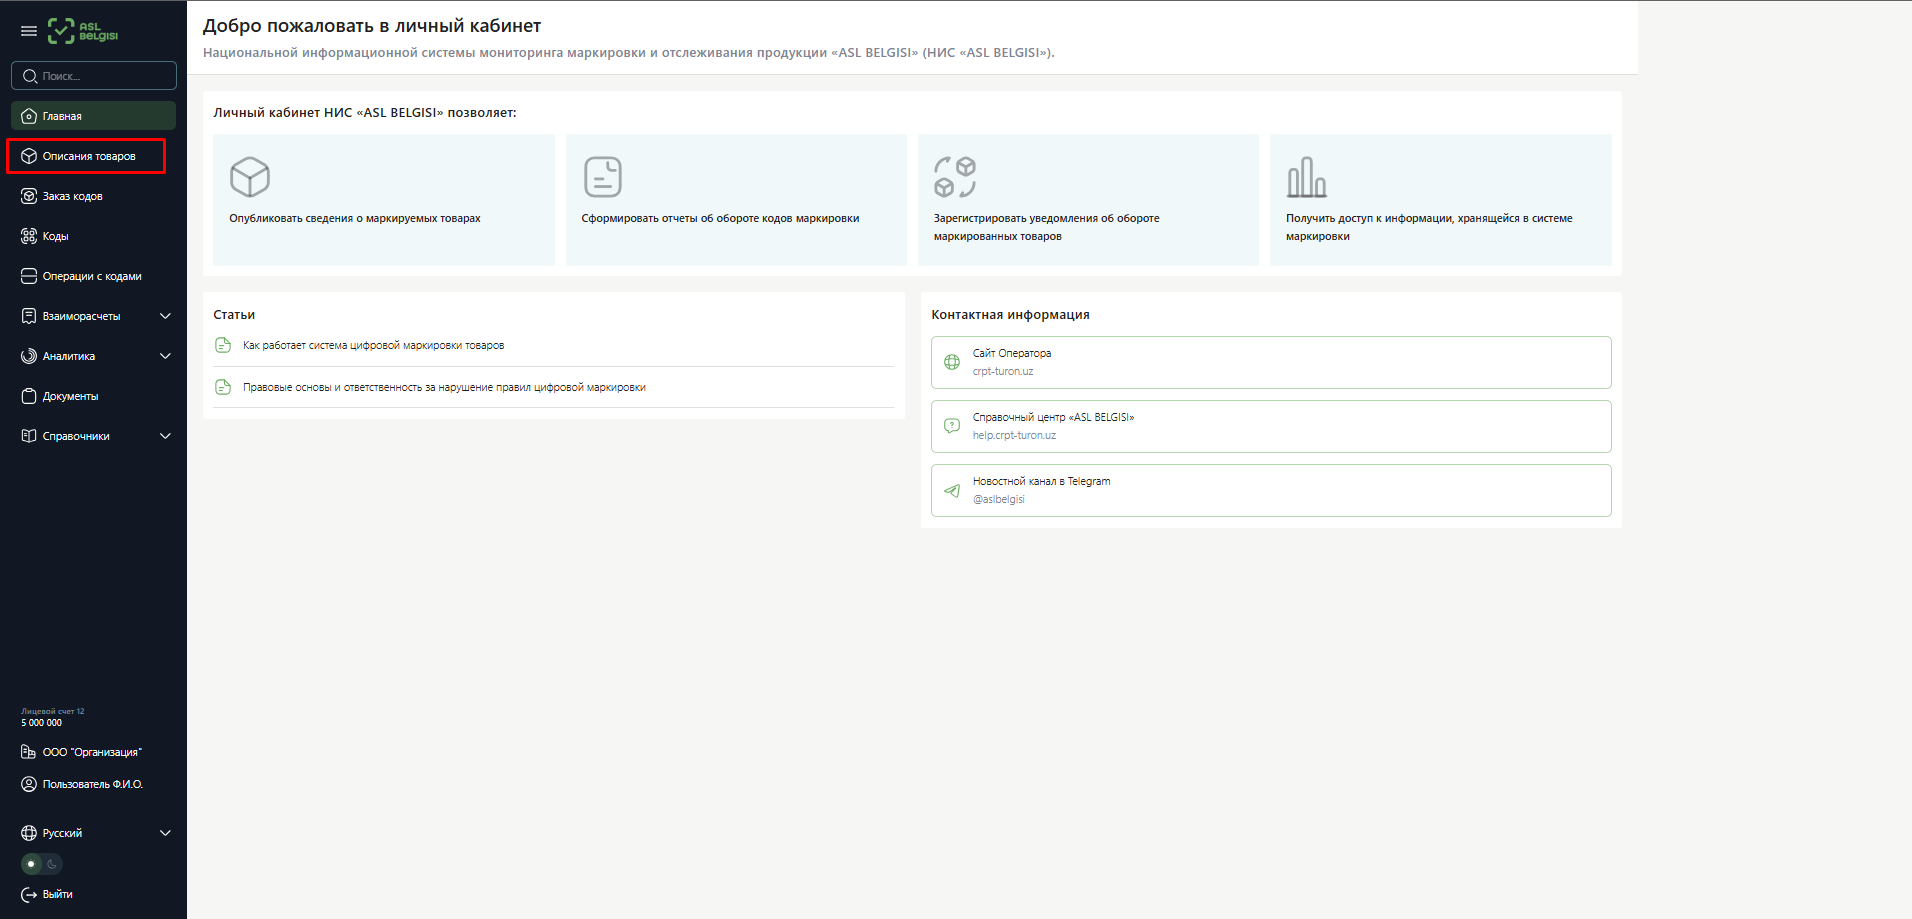The image size is (1912, 919).
Task: Click the globe icon in Сайт Оператора
Action: tap(952, 362)
